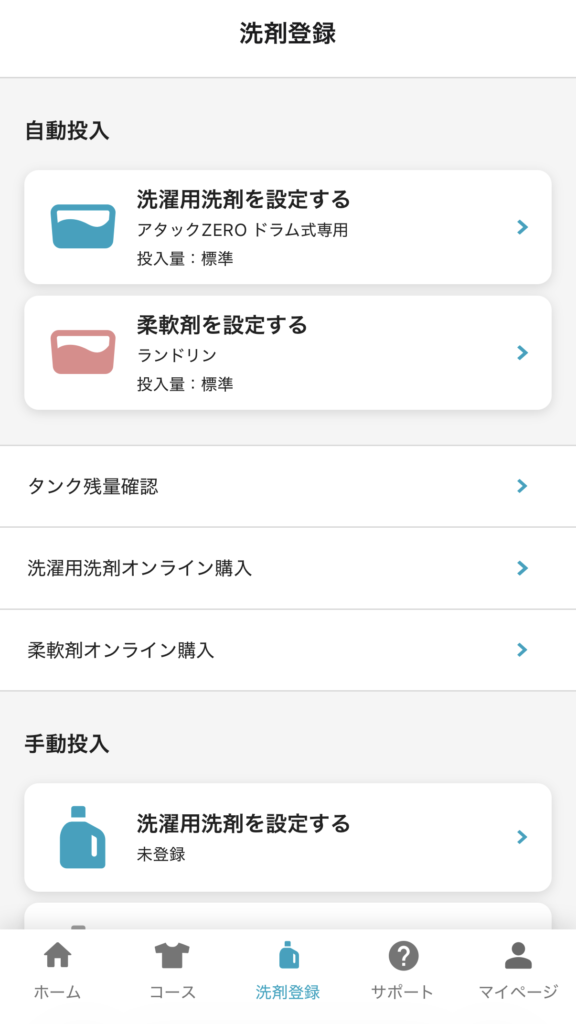
Task: Check tank levels via タンク残量確認
Action: coord(288,486)
